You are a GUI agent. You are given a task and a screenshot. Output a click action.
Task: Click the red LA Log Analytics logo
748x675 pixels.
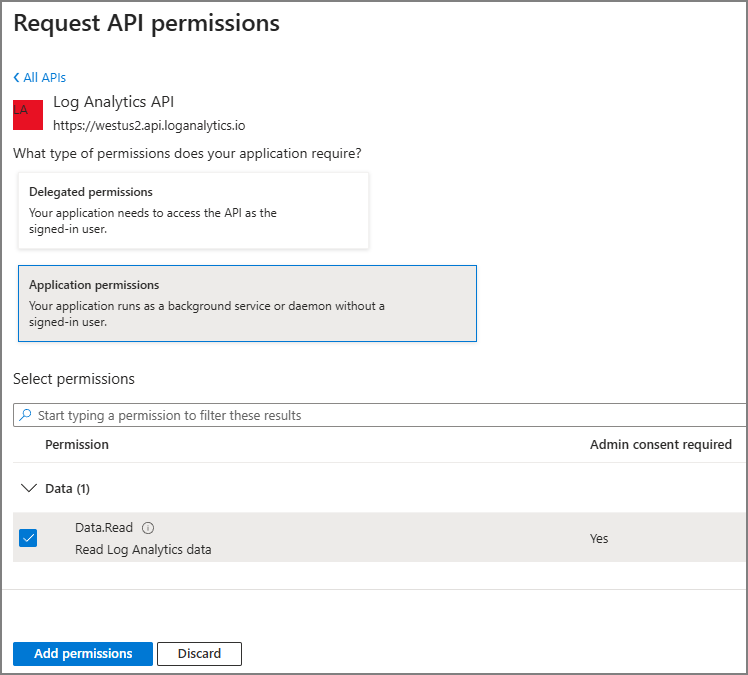click(28, 115)
